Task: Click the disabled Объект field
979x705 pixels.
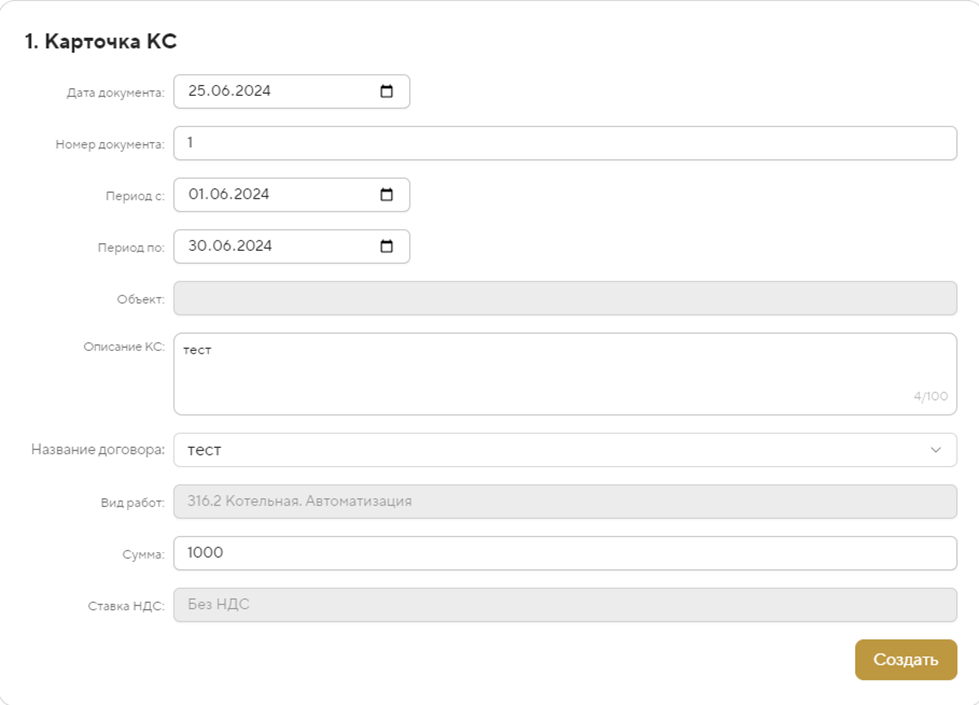Action: pyautogui.click(x=565, y=298)
